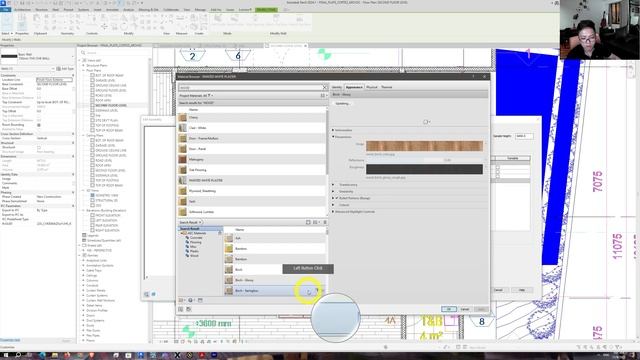Image resolution: width=640 pixels, height=360 pixels.
Task: Click Apply in Material Browser
Action: (480, 309)
